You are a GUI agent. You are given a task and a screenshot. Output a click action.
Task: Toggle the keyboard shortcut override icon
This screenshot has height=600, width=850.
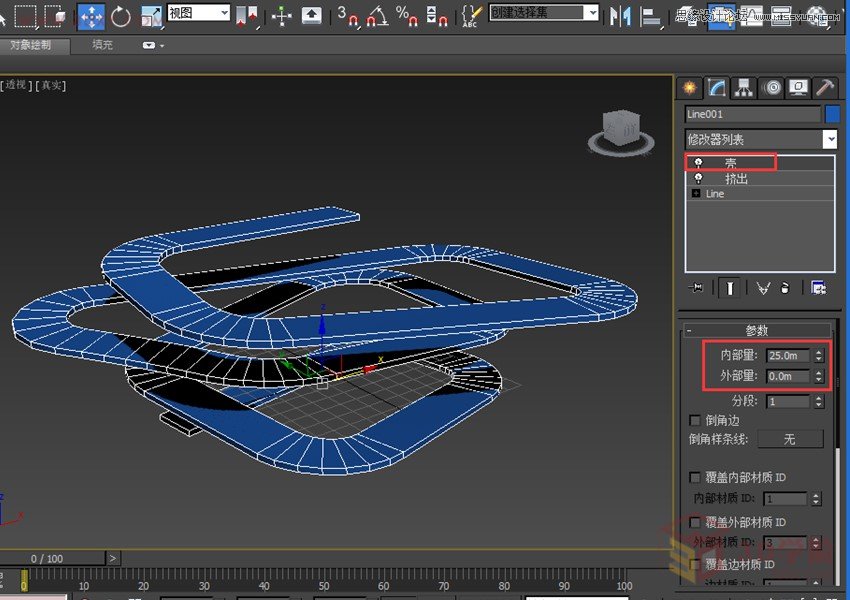[311, 16]
